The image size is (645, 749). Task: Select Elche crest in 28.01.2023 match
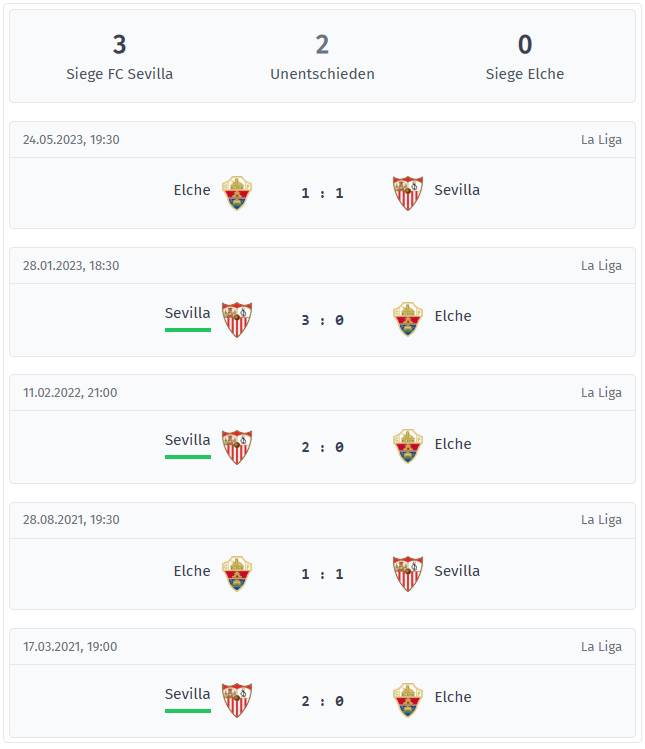click(x=408, y=320)
